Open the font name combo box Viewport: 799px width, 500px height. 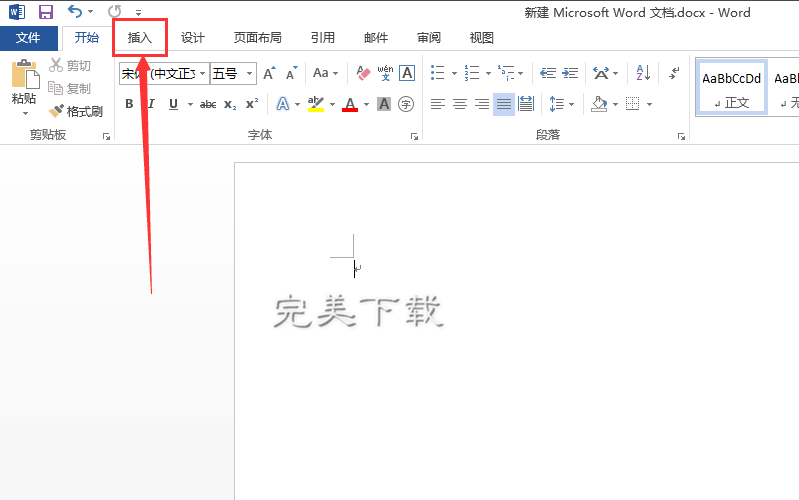point(164,73)
